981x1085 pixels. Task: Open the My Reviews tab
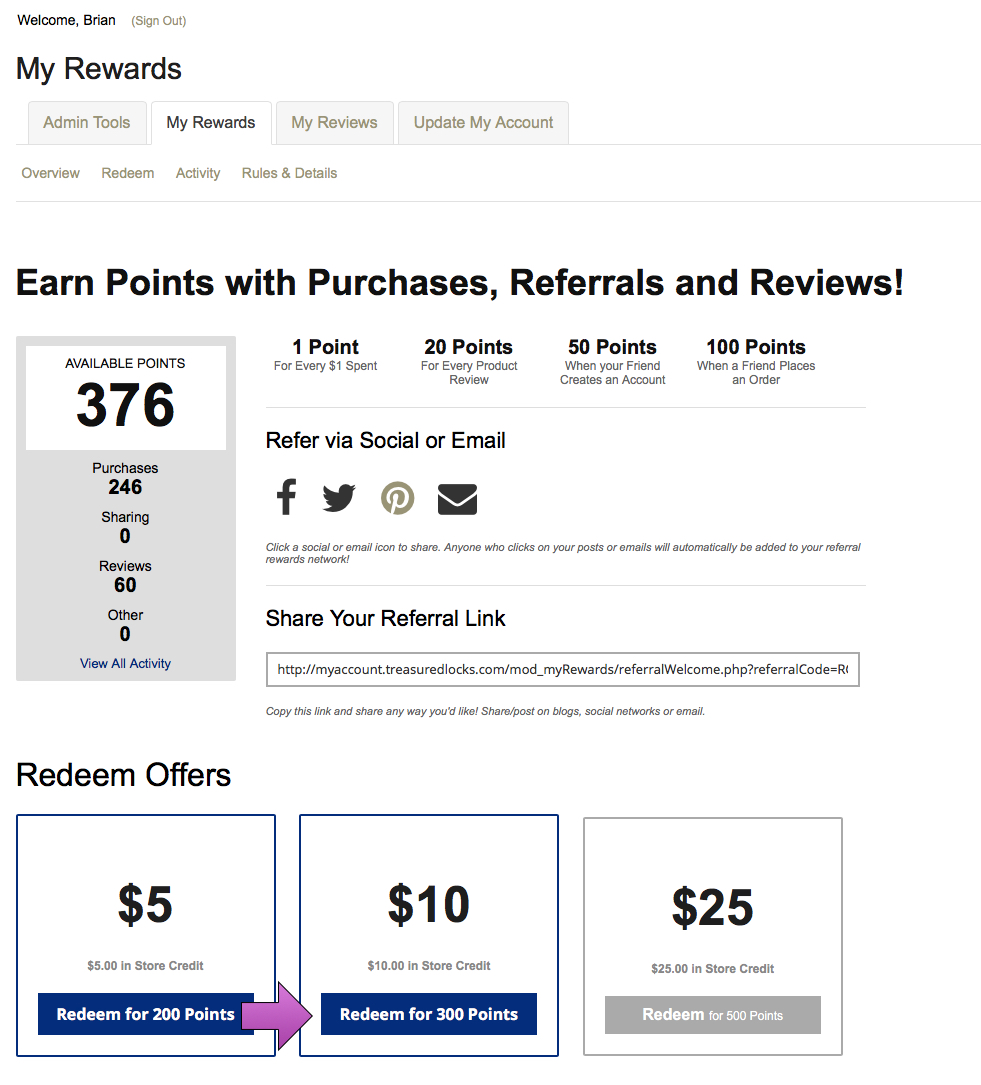tap(334, 122)
